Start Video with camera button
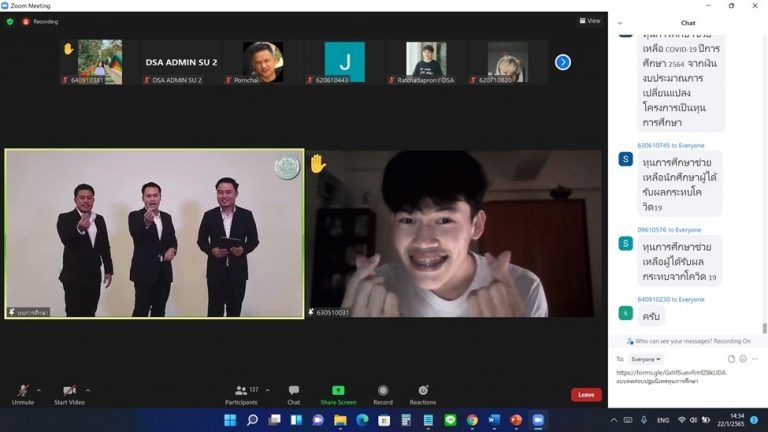The height and width of the screenshot is (432, 768). (x=69, y=394)
